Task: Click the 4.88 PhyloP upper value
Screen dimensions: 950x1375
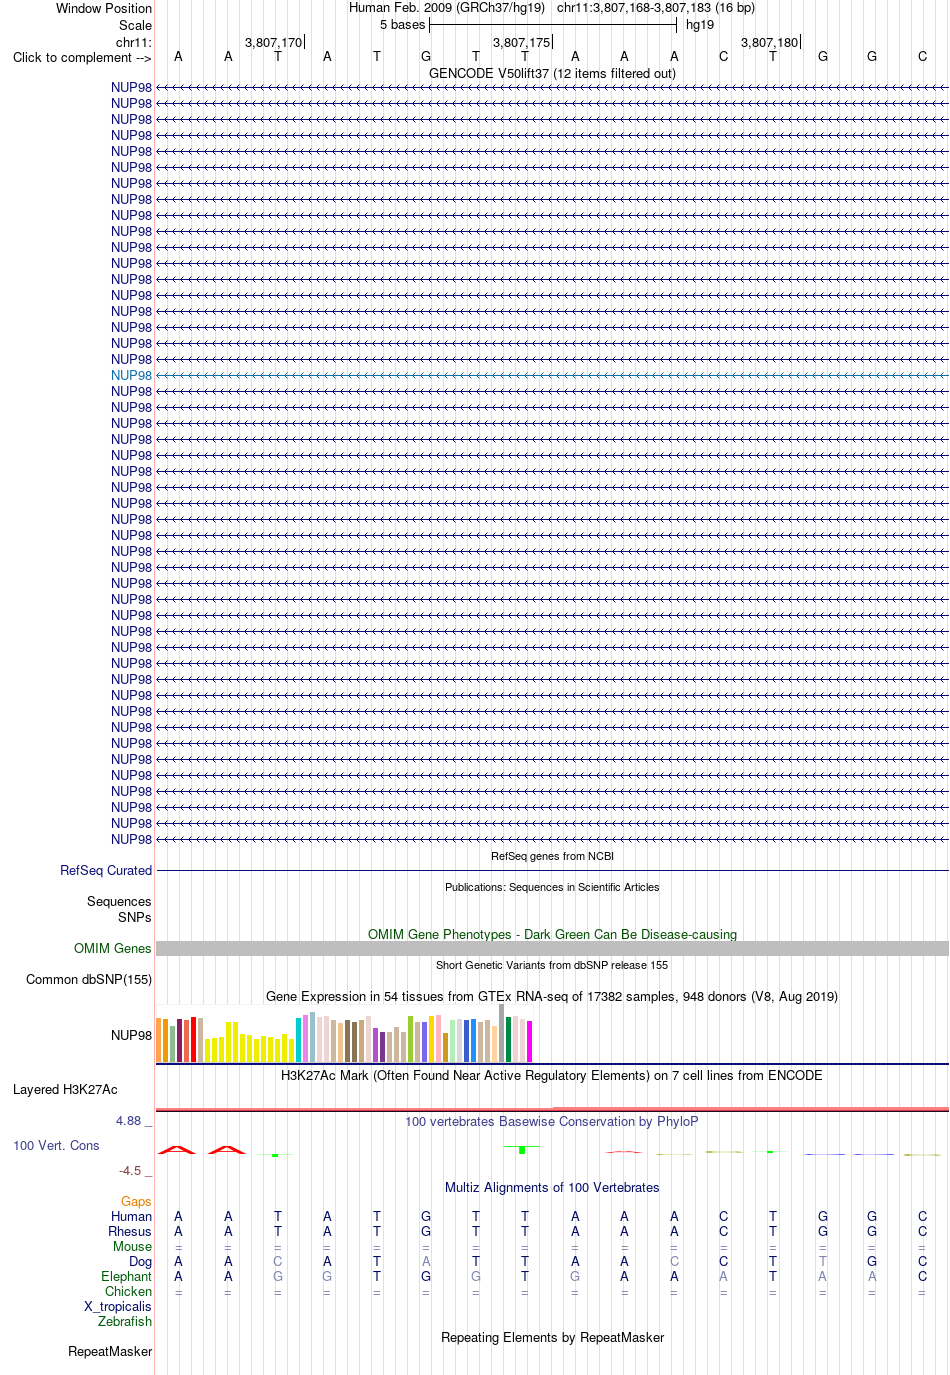Action: pyautogui.click(x=128, y=1120)
